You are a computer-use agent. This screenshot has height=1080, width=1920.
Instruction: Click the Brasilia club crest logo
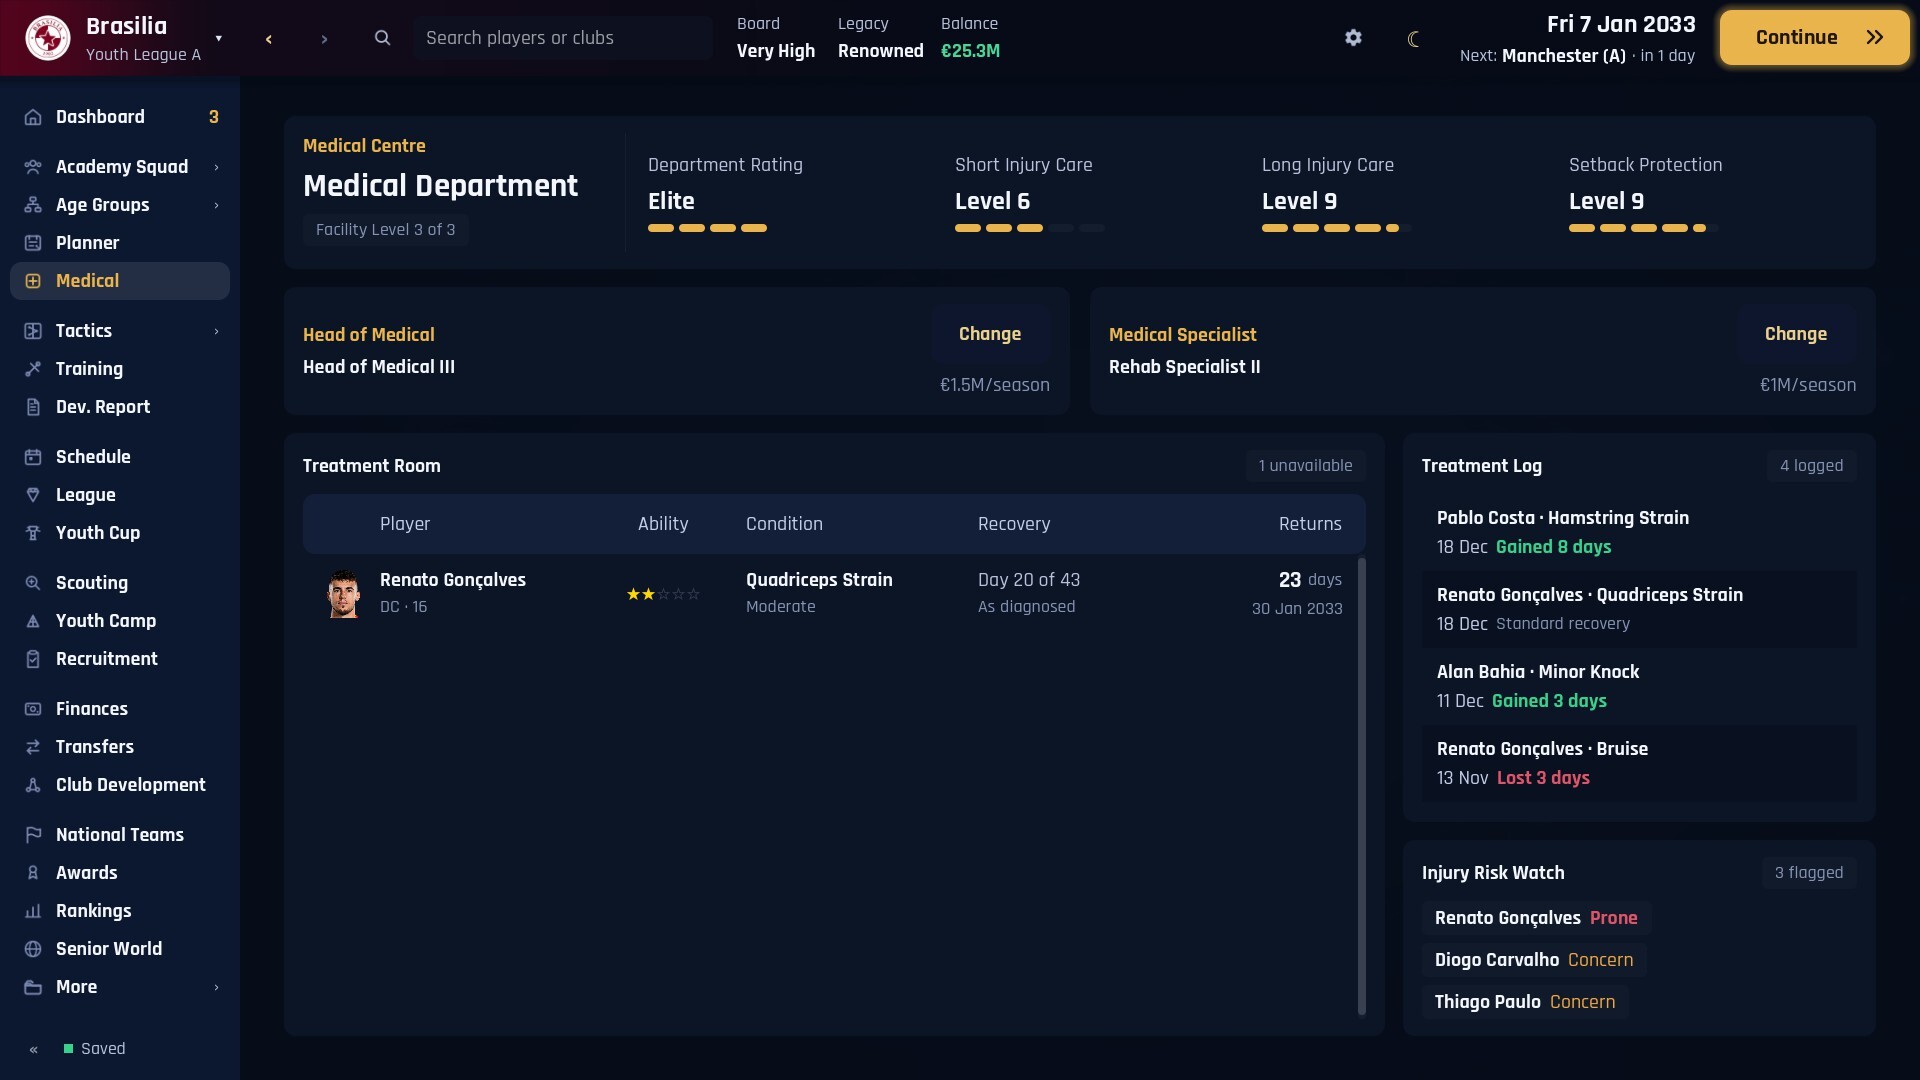point(47,38)
